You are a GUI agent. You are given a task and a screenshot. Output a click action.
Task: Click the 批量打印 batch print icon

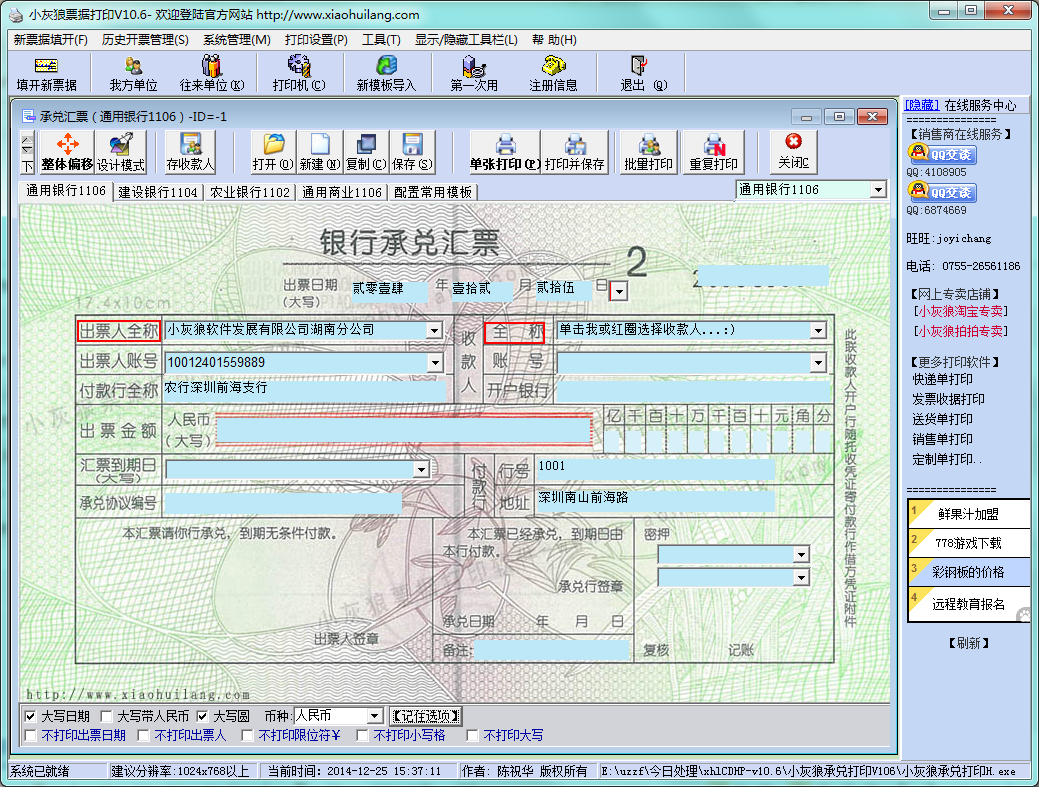(648, 152)
